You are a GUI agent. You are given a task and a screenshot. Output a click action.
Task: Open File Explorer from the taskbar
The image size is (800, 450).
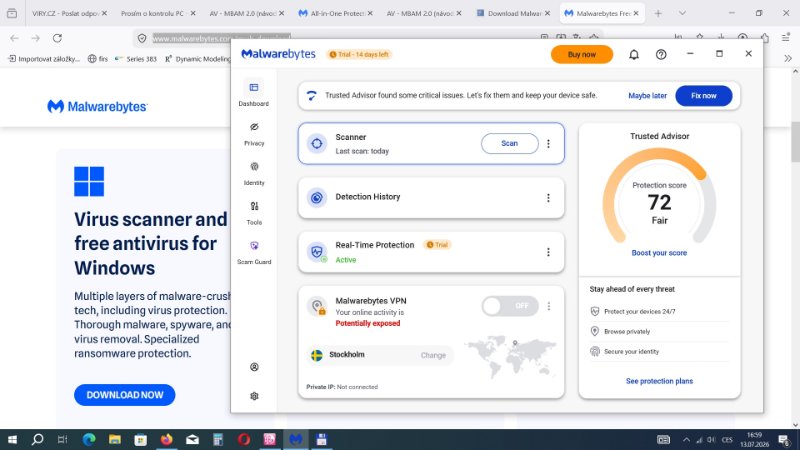115,439
